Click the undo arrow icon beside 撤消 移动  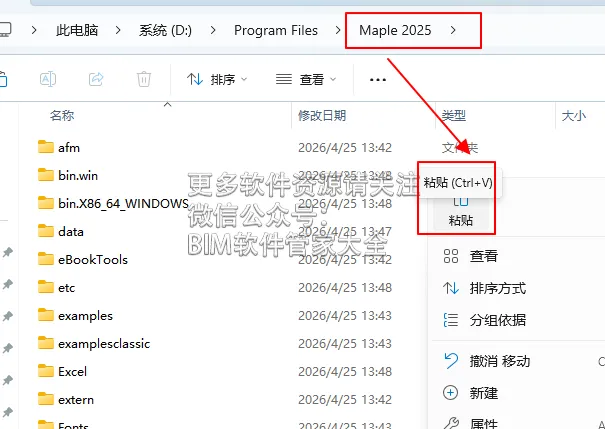click(451, 361)
